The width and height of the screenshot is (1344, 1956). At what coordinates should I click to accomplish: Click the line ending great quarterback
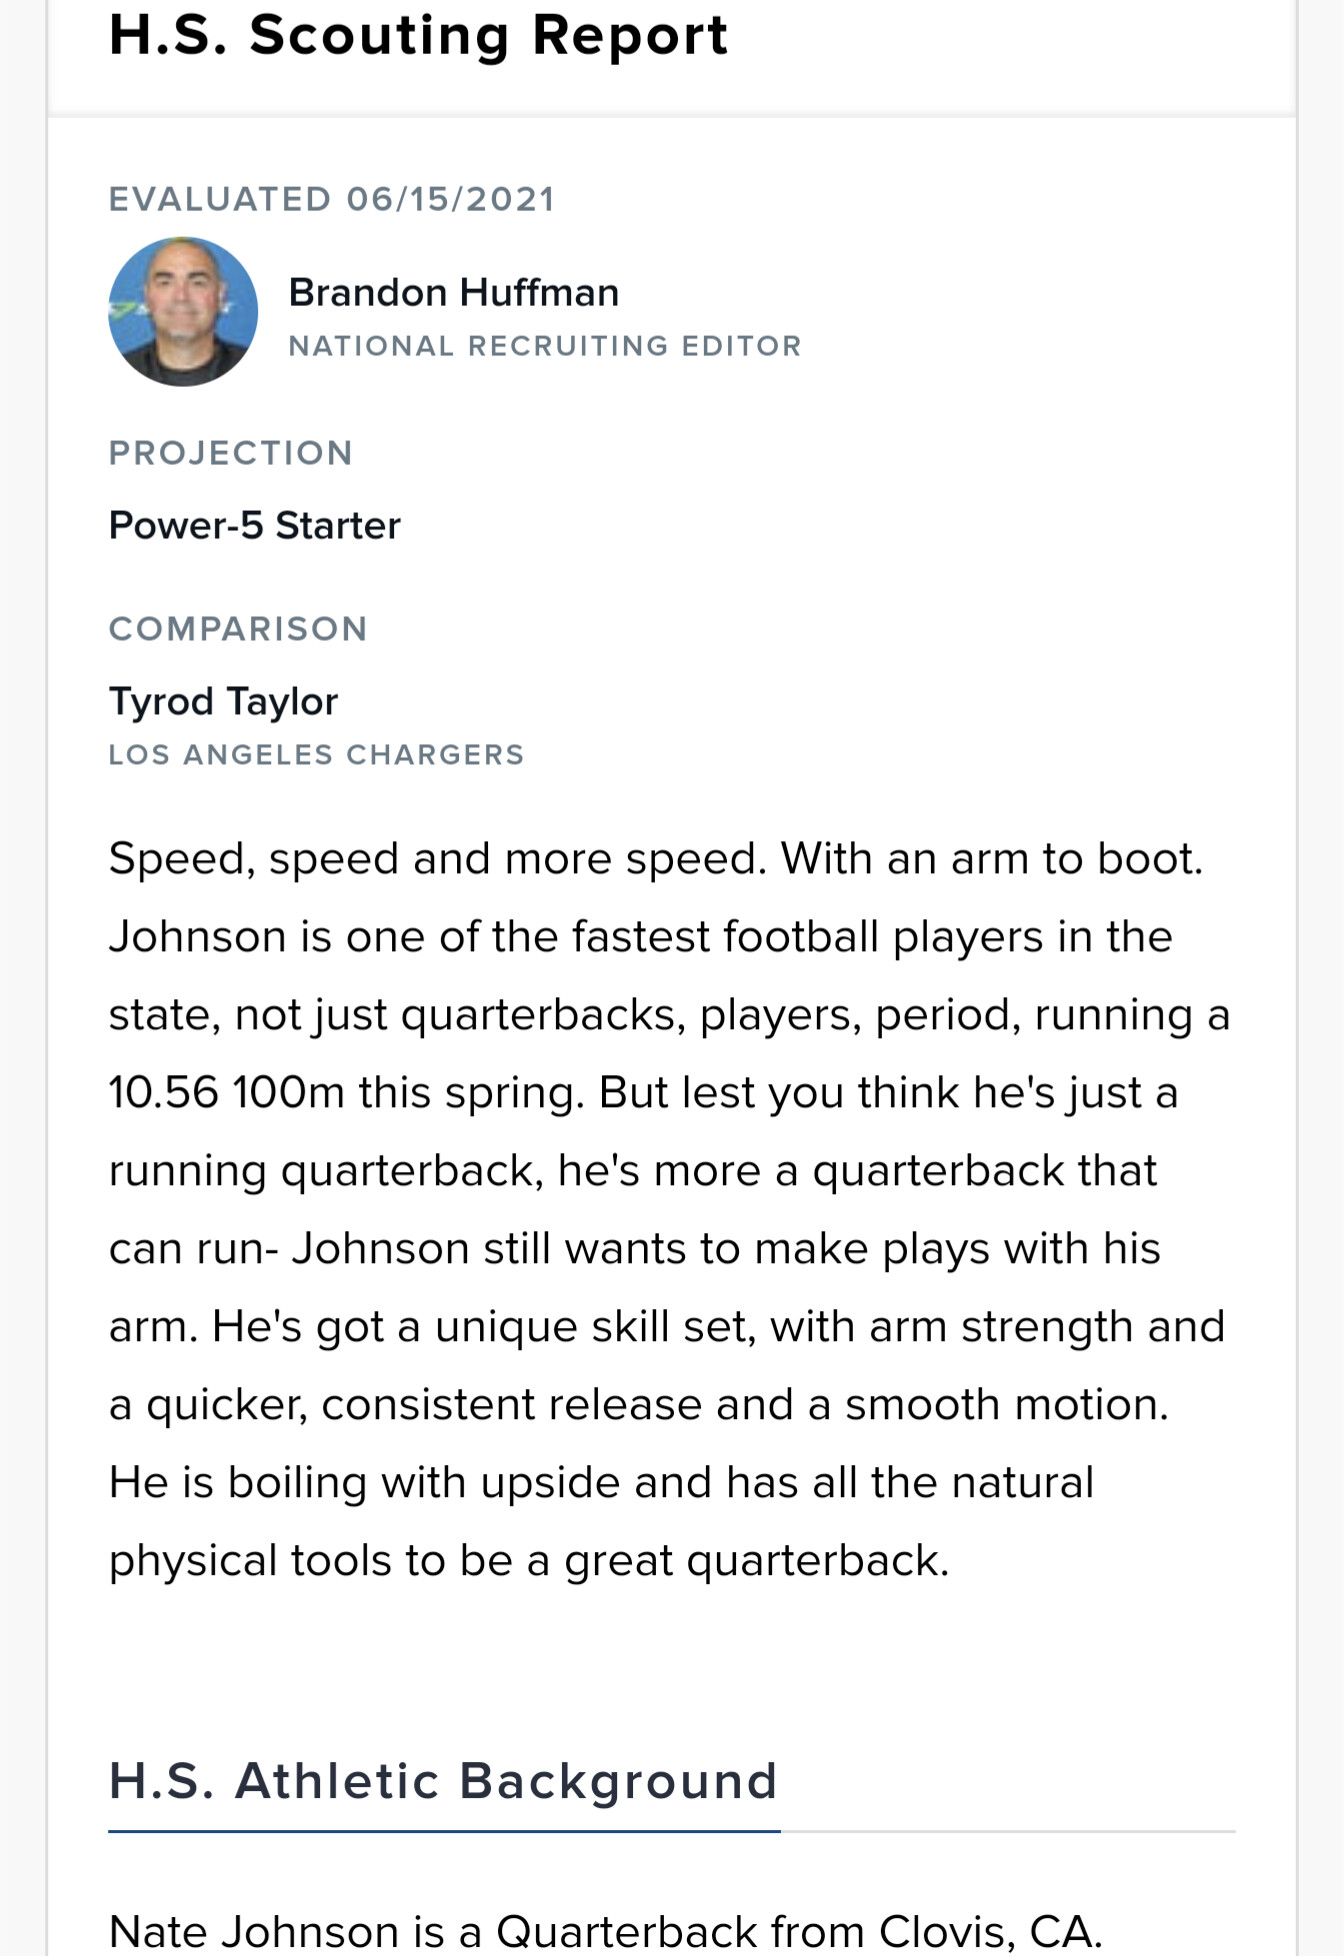tap(529, 1561)
